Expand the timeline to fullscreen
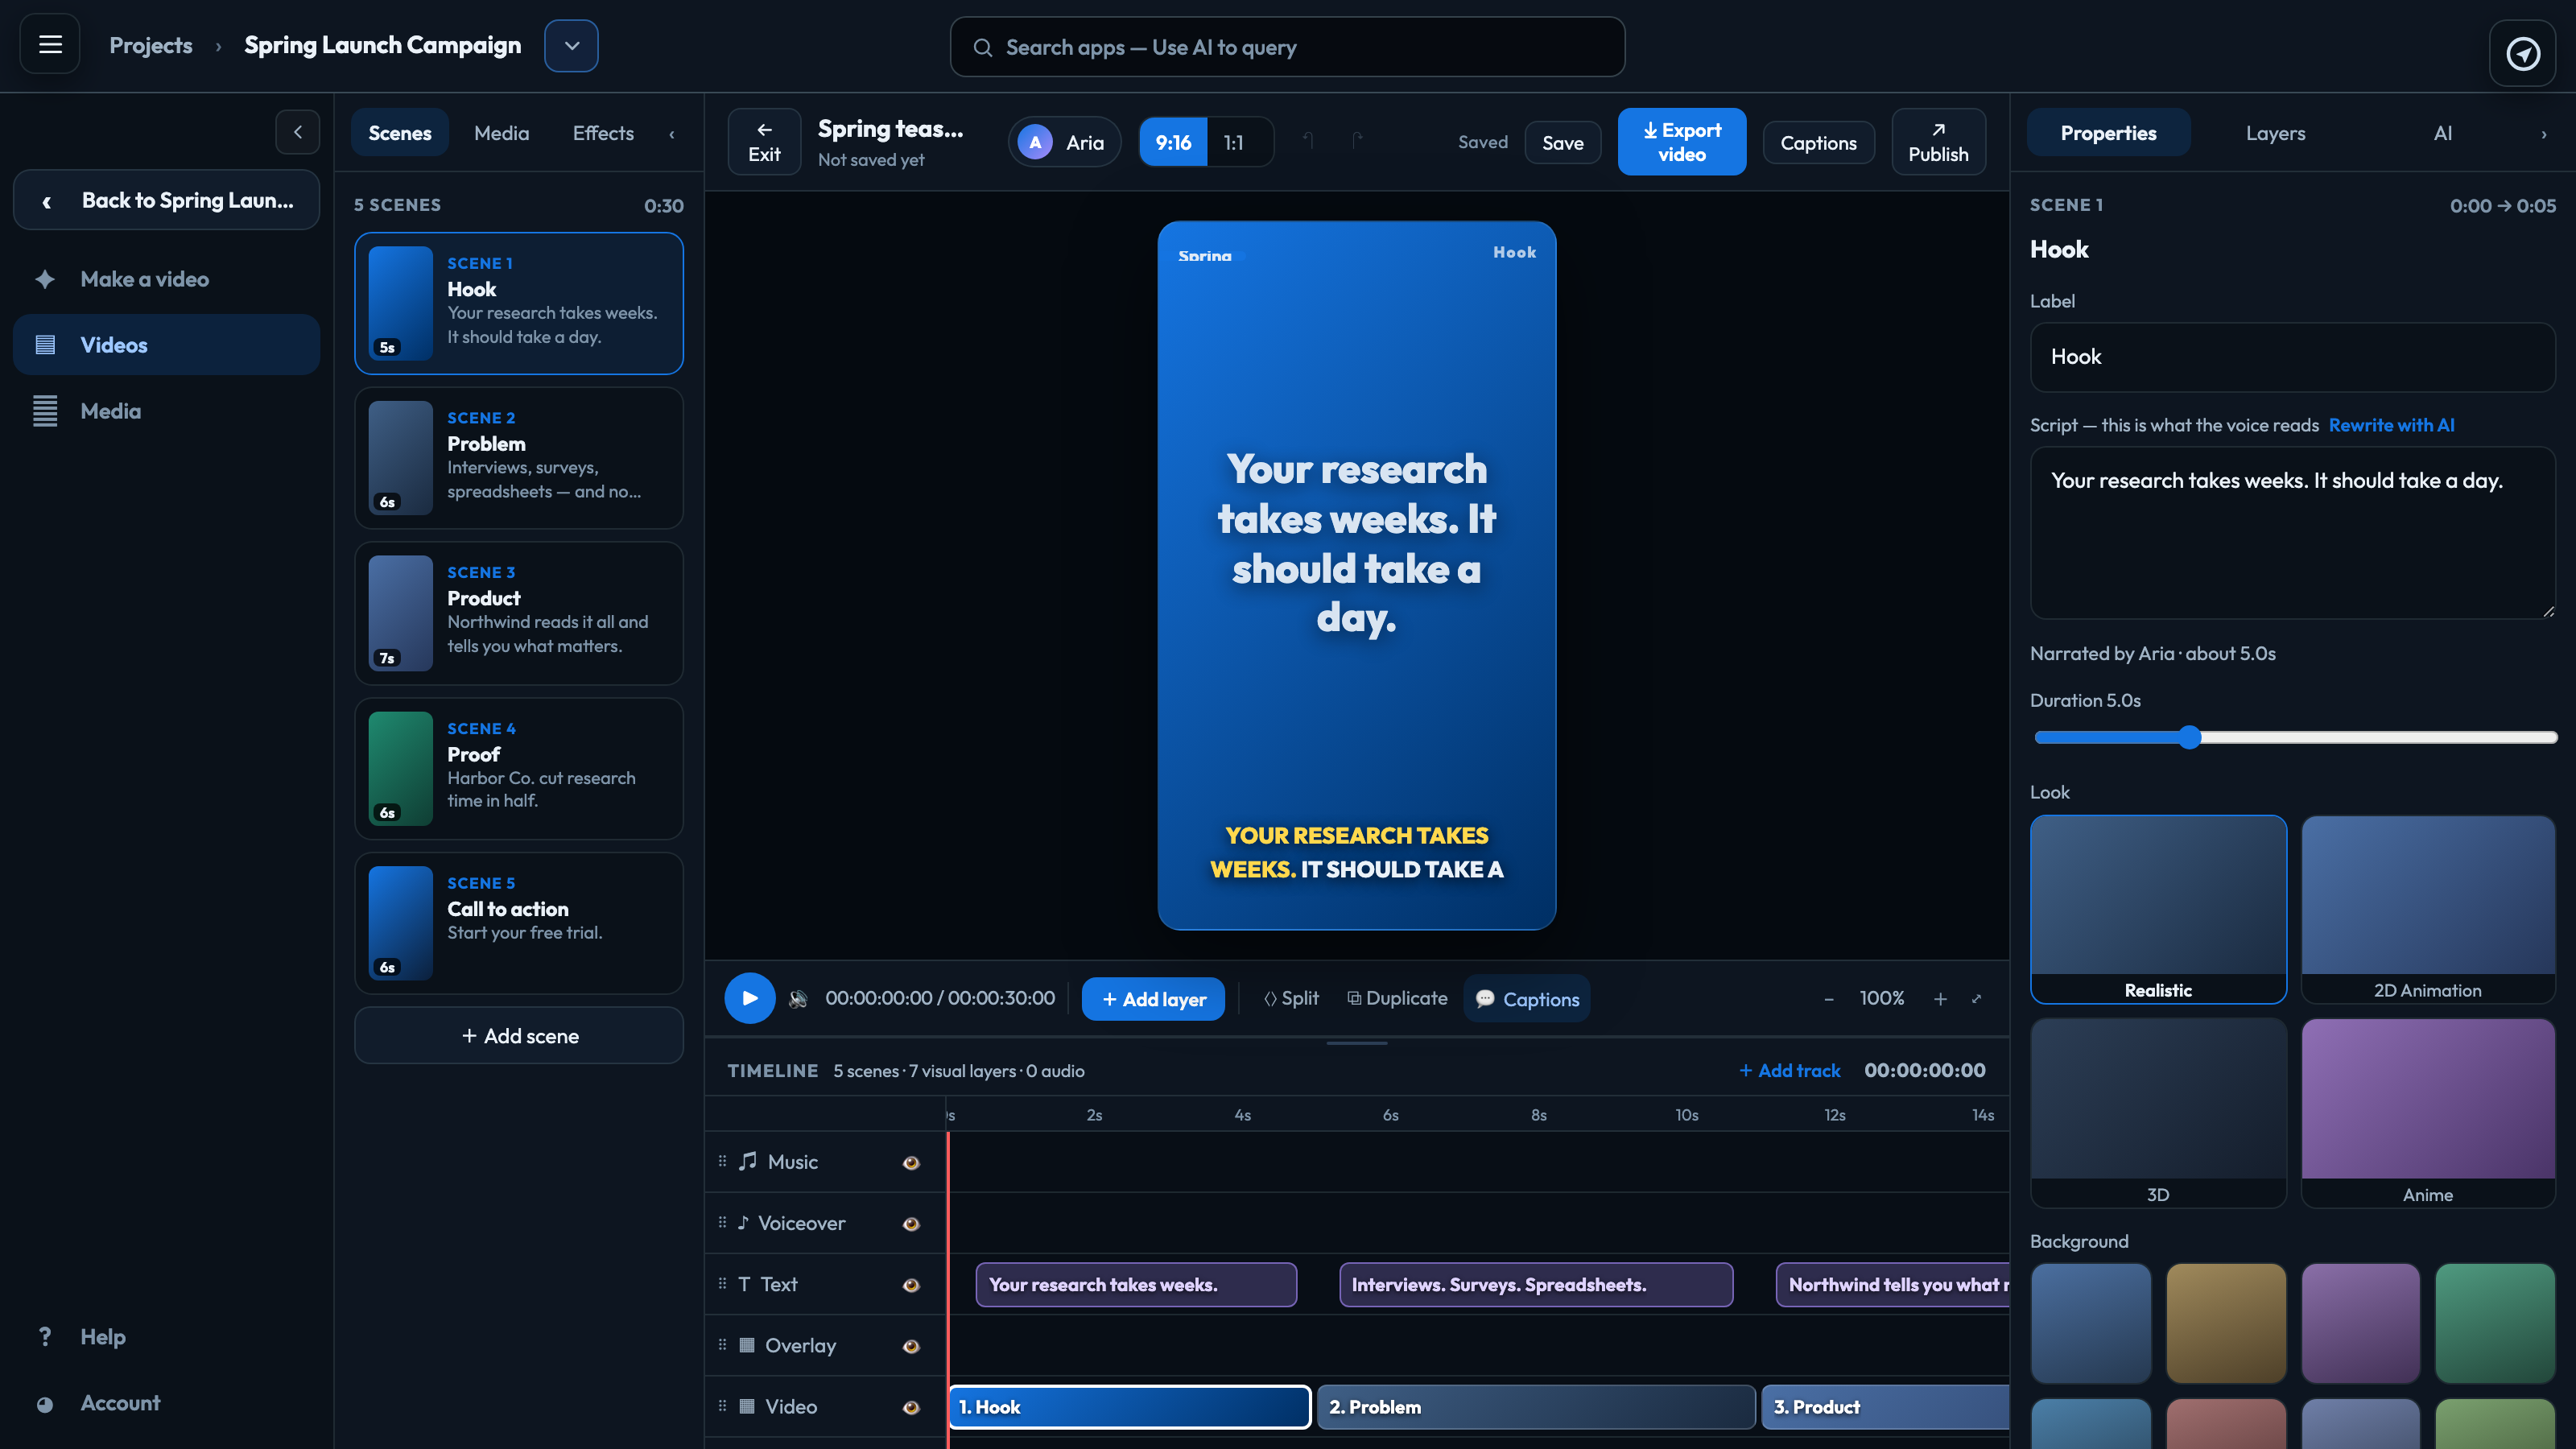The image size is (2576, 1449). pos(1977,999)
